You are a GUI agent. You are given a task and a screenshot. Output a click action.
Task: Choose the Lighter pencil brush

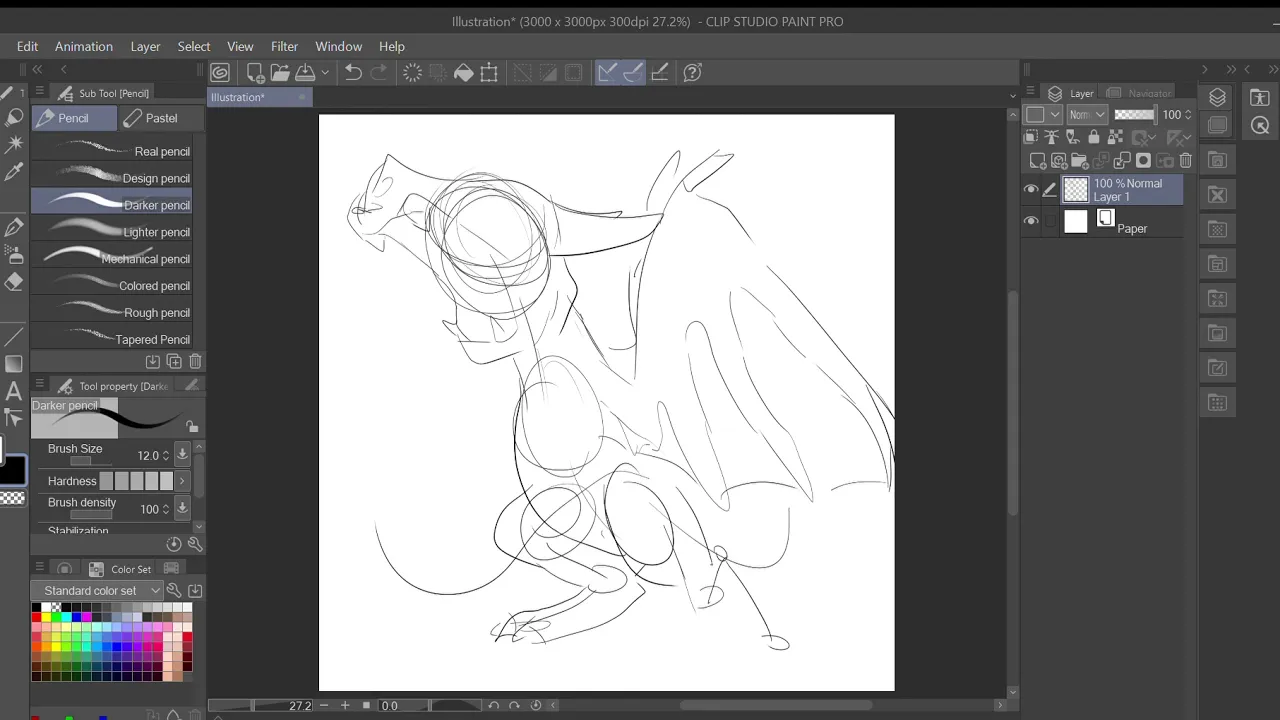(112, 232)
